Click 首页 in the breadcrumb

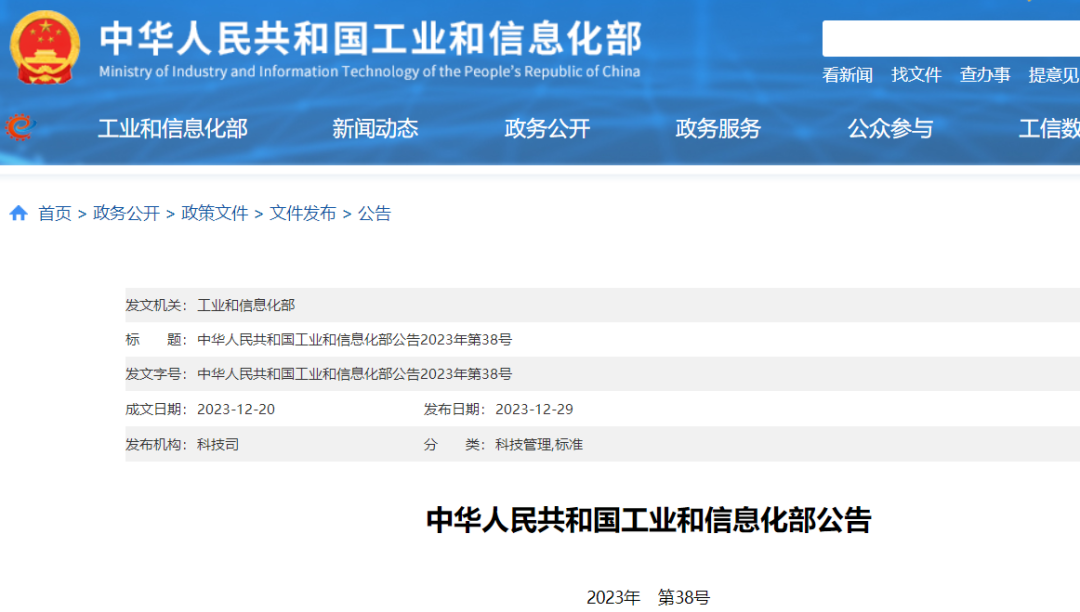tap(55, 213)
